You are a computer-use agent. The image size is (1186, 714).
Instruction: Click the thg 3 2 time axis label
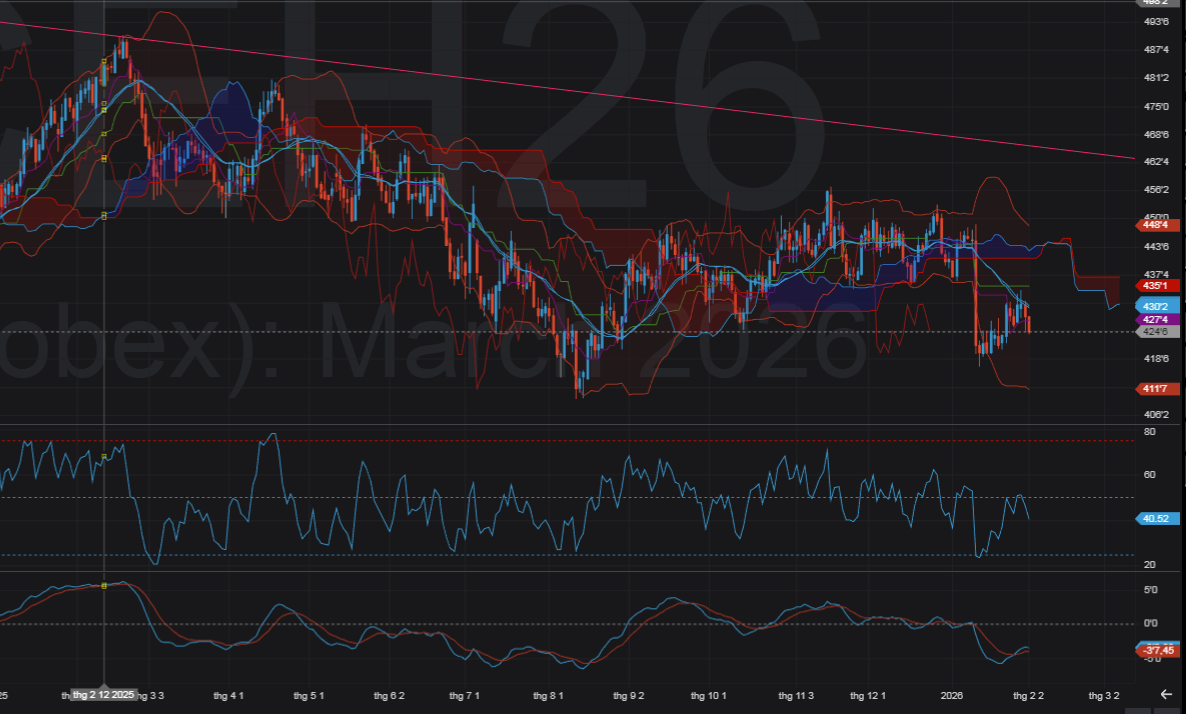(1103, 695)
